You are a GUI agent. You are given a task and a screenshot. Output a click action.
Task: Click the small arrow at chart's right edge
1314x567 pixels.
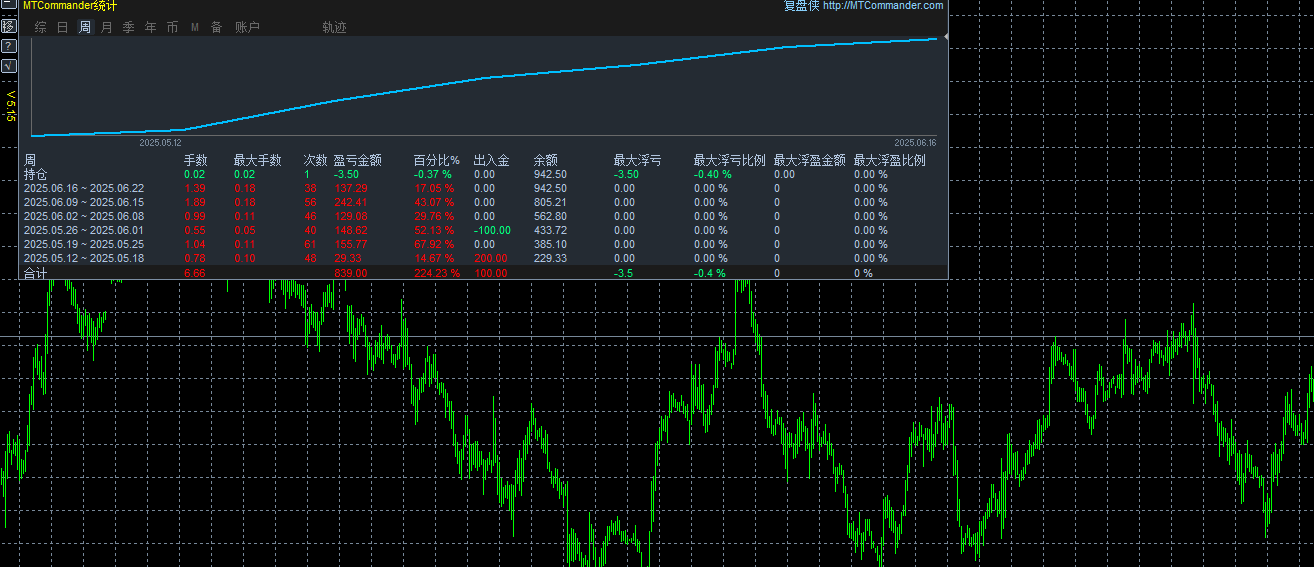coord(945,36)
